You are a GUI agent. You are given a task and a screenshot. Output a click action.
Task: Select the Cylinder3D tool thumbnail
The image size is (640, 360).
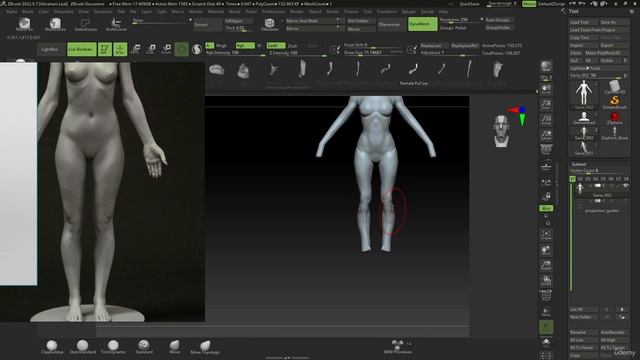[614, 87]
